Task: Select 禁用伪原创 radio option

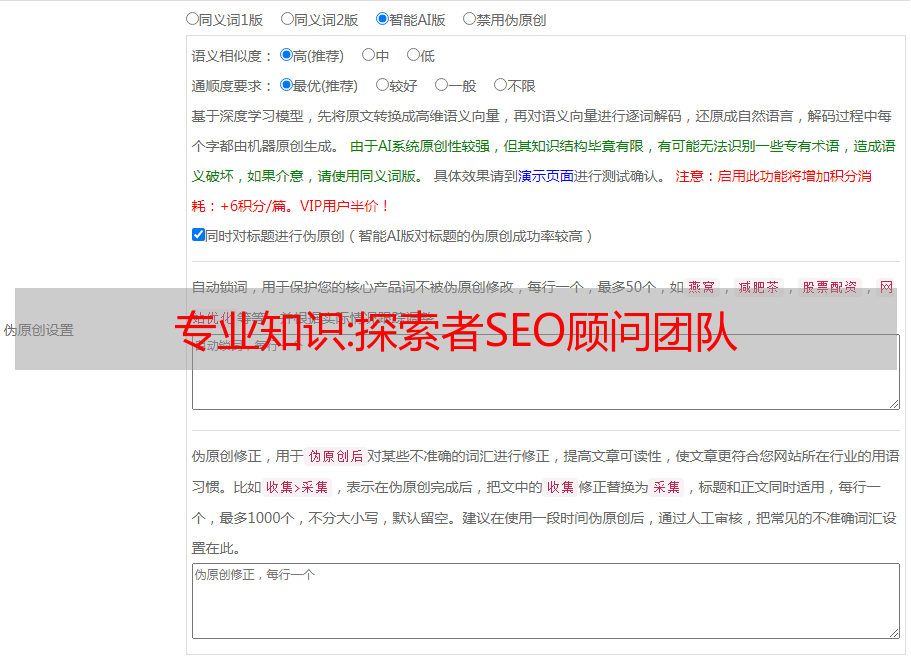Action: coord(469,19)
